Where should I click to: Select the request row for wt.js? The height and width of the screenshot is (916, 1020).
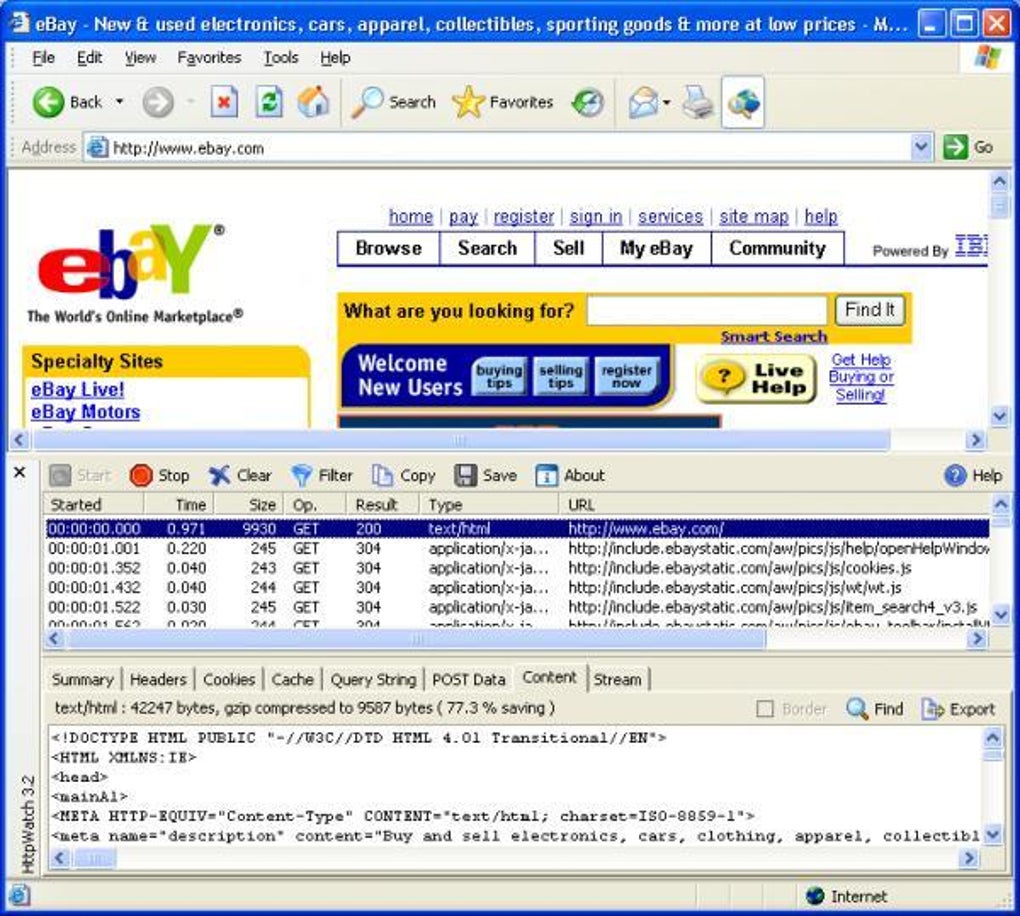coord(518,587)
